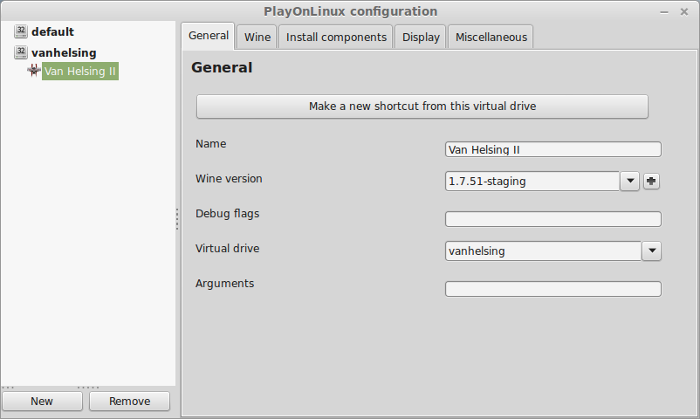Click the New button
700x419 pixels.
pyautogui.click(x=42, y=401)
